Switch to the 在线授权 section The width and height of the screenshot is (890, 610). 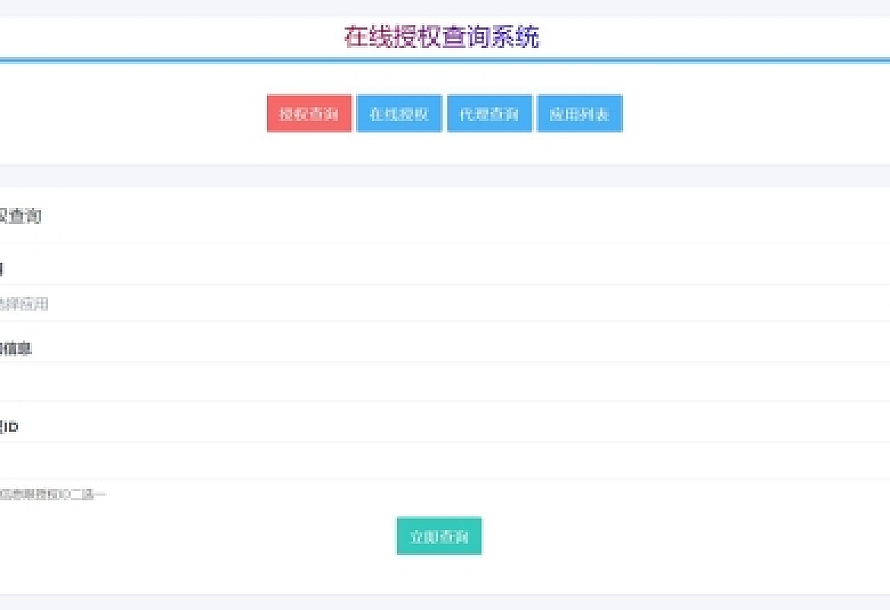401,113
